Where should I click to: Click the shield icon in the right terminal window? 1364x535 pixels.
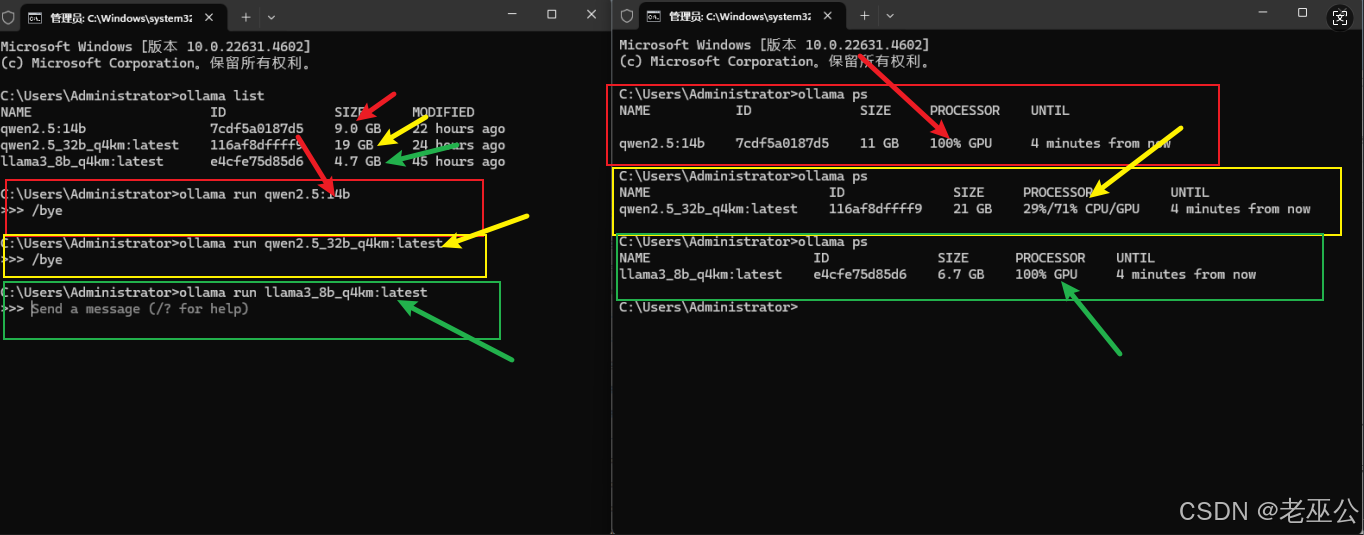pos(628,16)
